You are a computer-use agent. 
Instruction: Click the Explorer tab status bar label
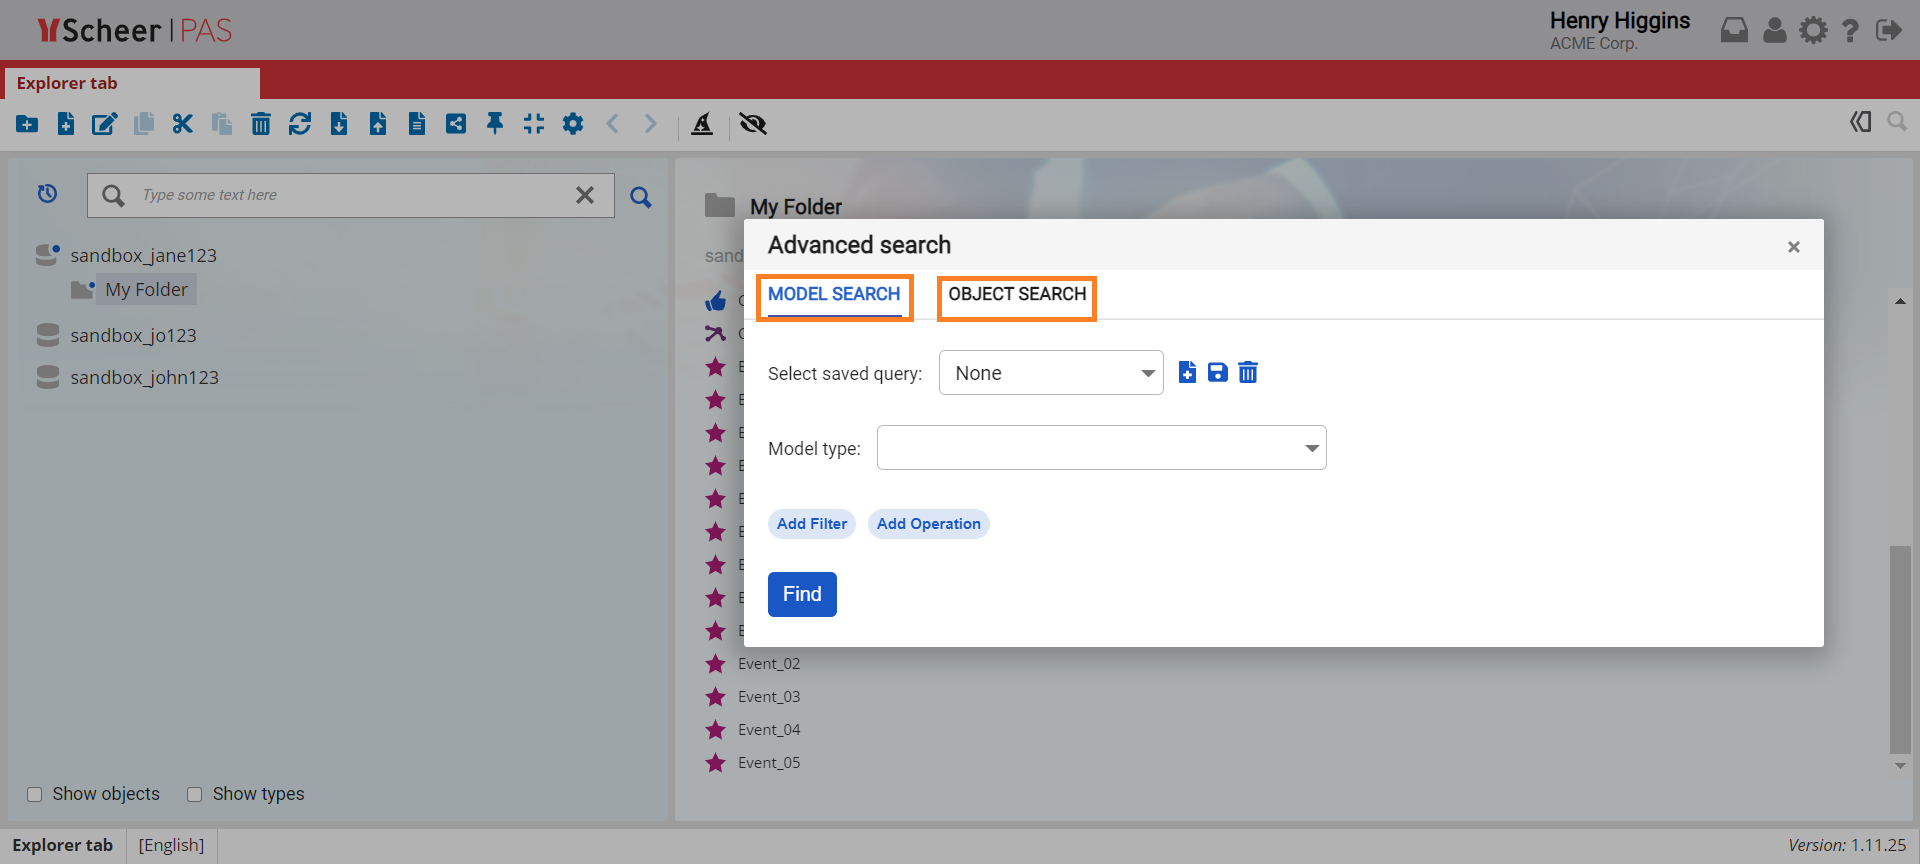point(62,846)
